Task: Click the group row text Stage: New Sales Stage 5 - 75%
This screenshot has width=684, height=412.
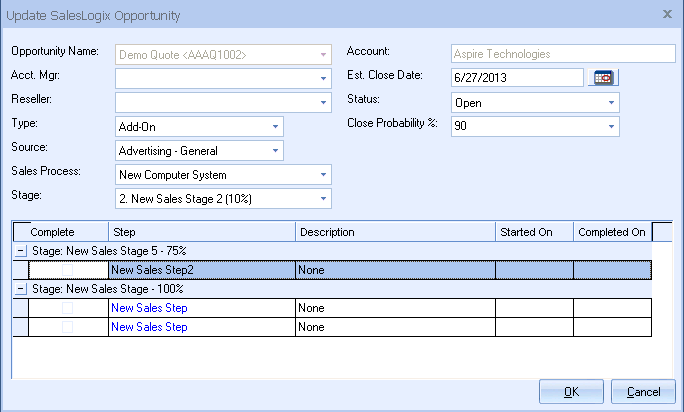Action: point(109,251)
